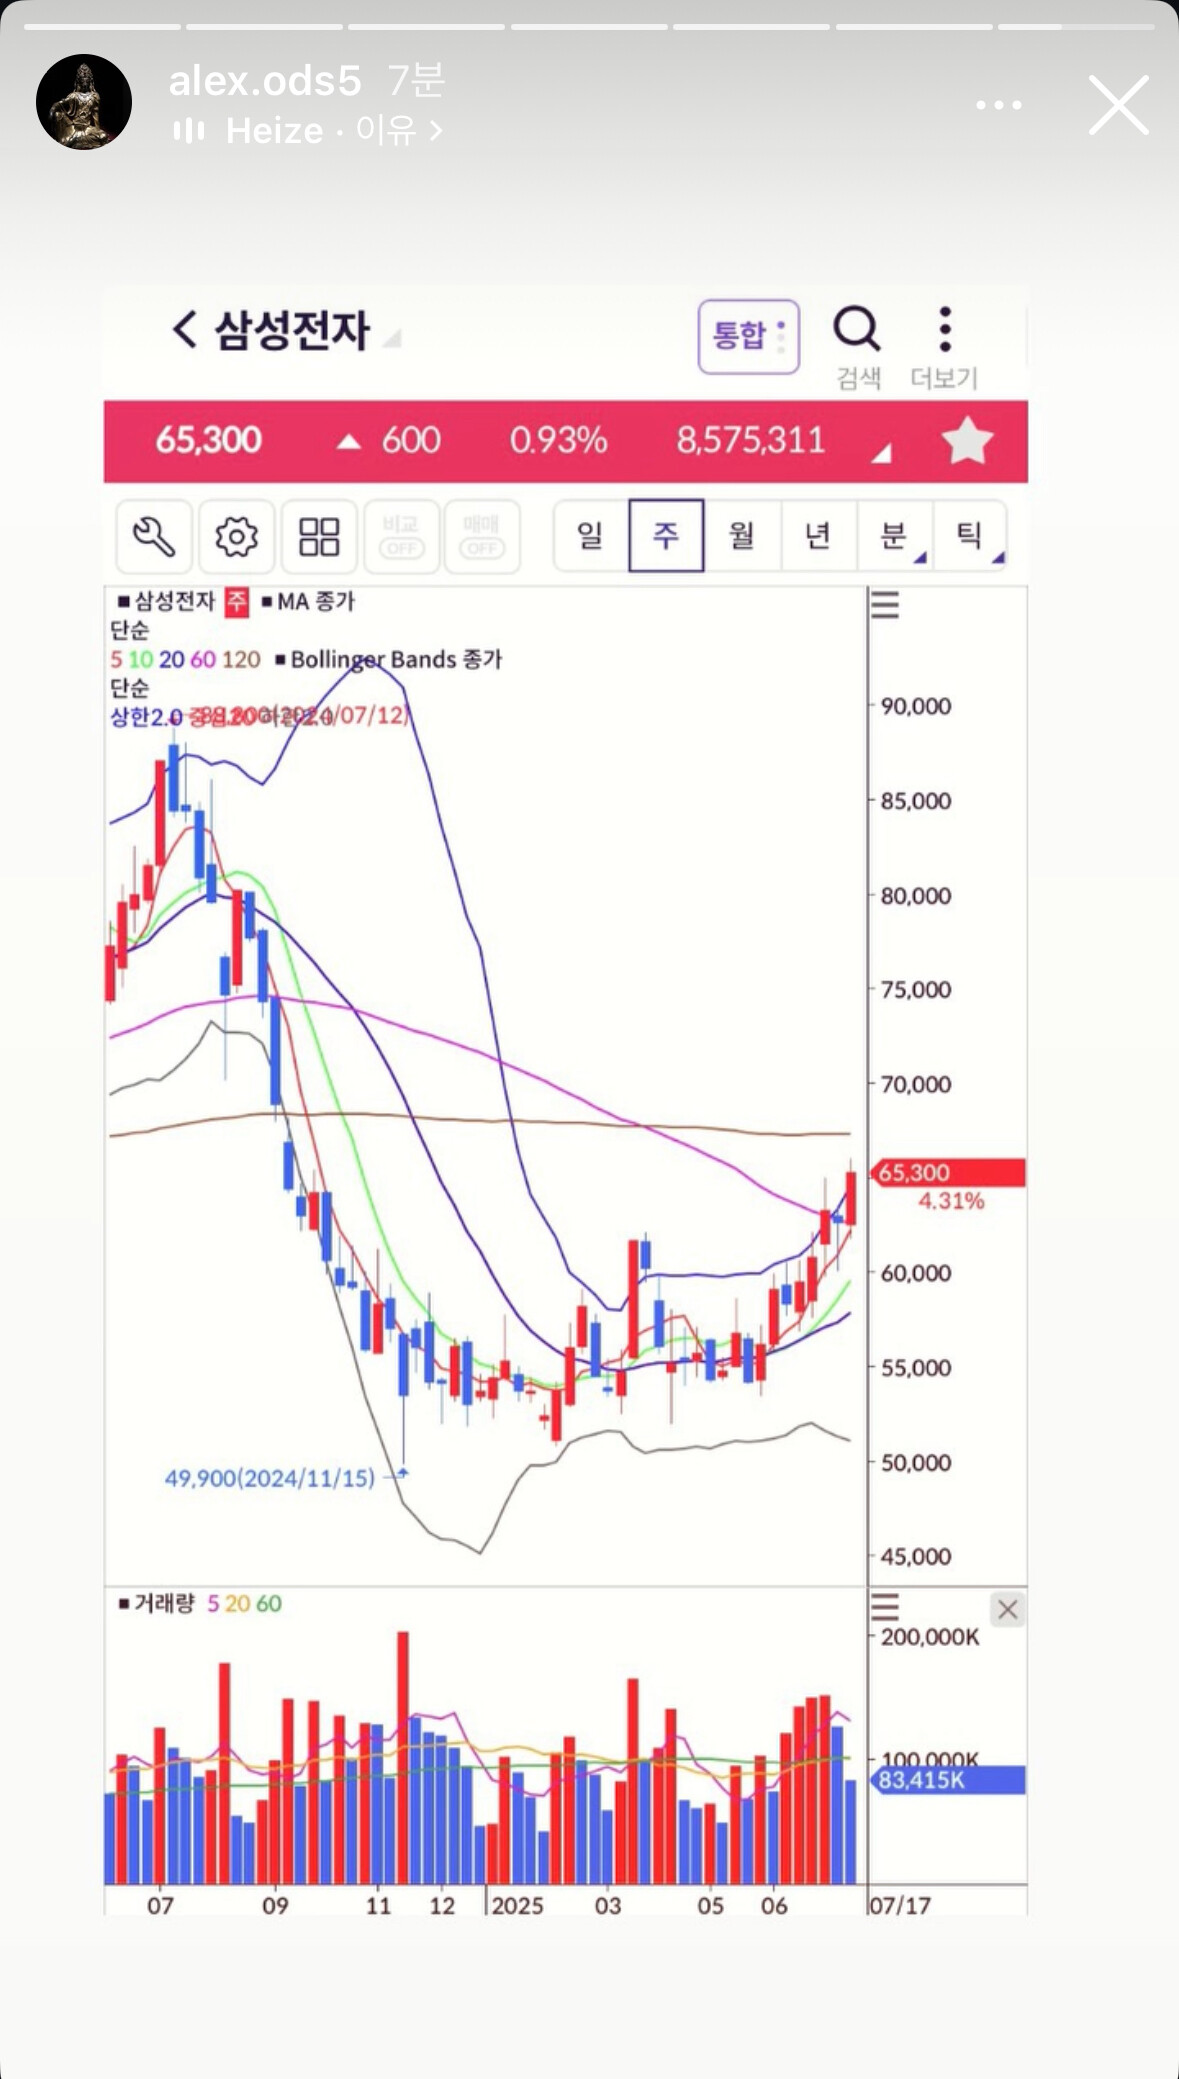This screenshot has height=2079, width=1179.
Task: Open the Heize 이유 music track
Action: [334, 130]
